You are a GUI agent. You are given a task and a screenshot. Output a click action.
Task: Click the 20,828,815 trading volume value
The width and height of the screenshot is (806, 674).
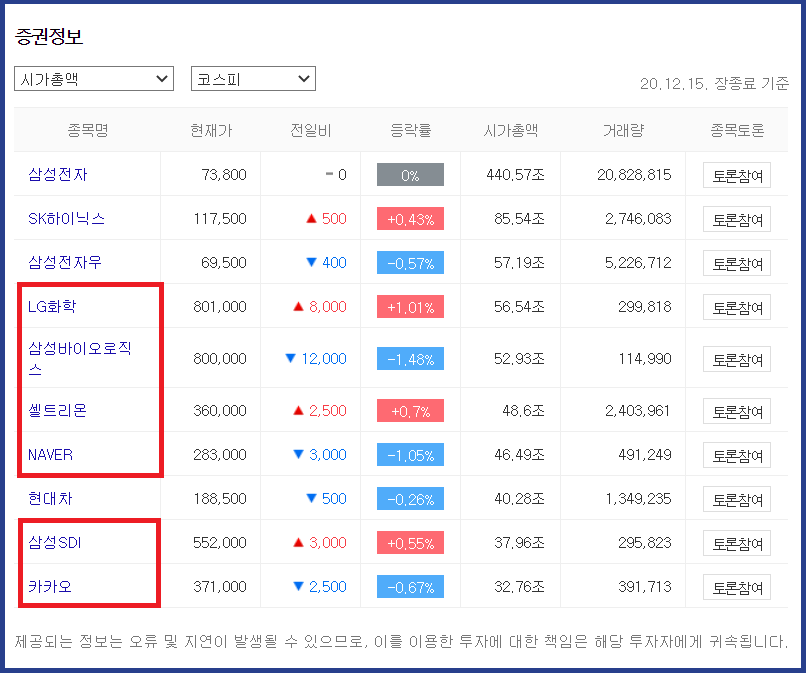point(634,175)
